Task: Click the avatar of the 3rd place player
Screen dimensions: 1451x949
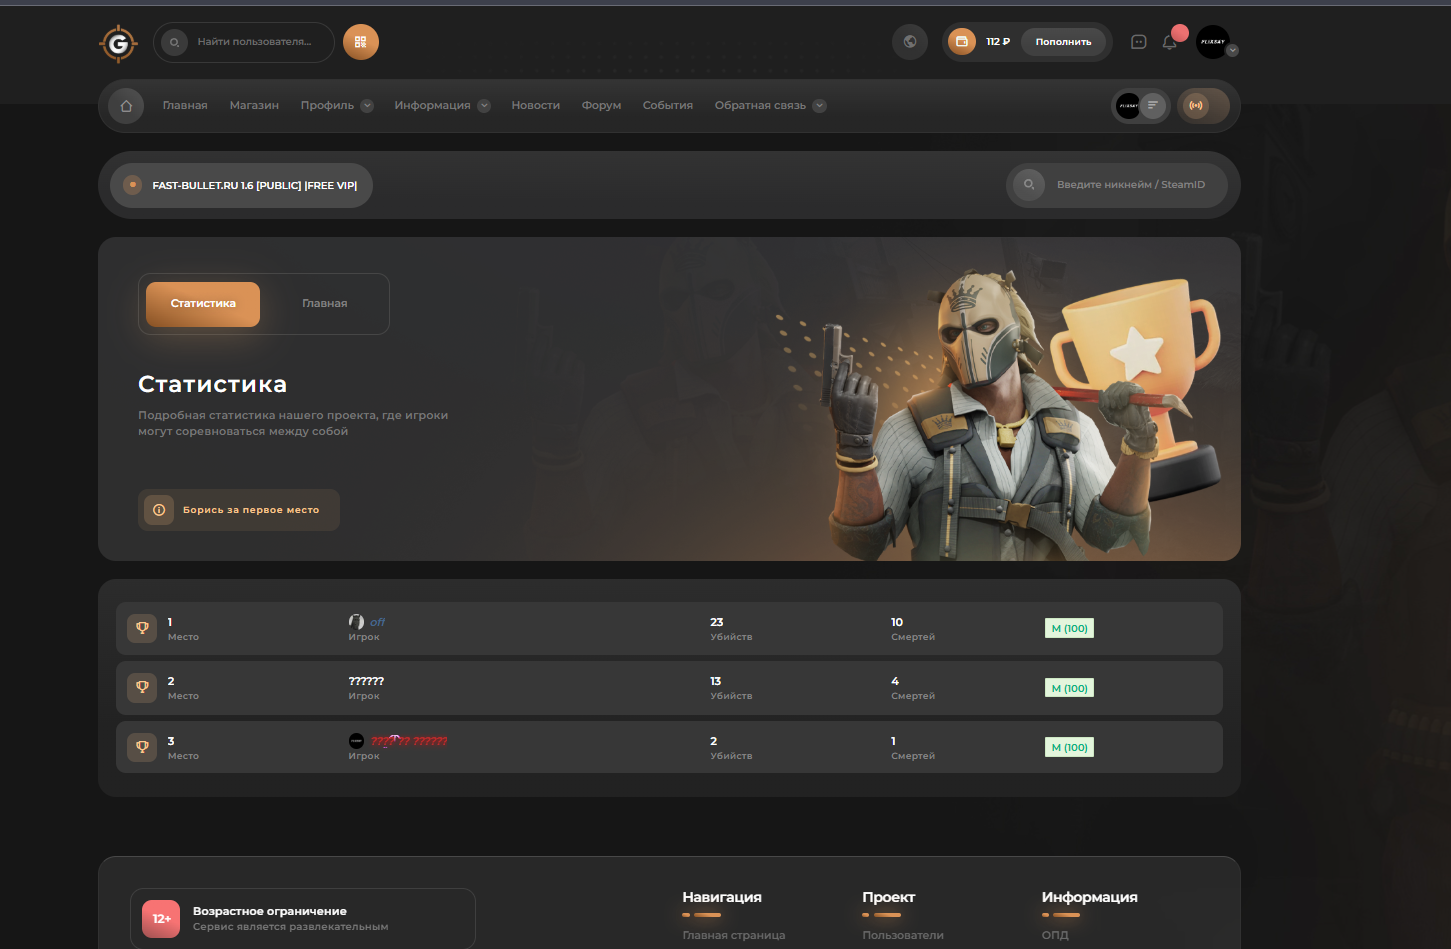Action: pos(356,741)
